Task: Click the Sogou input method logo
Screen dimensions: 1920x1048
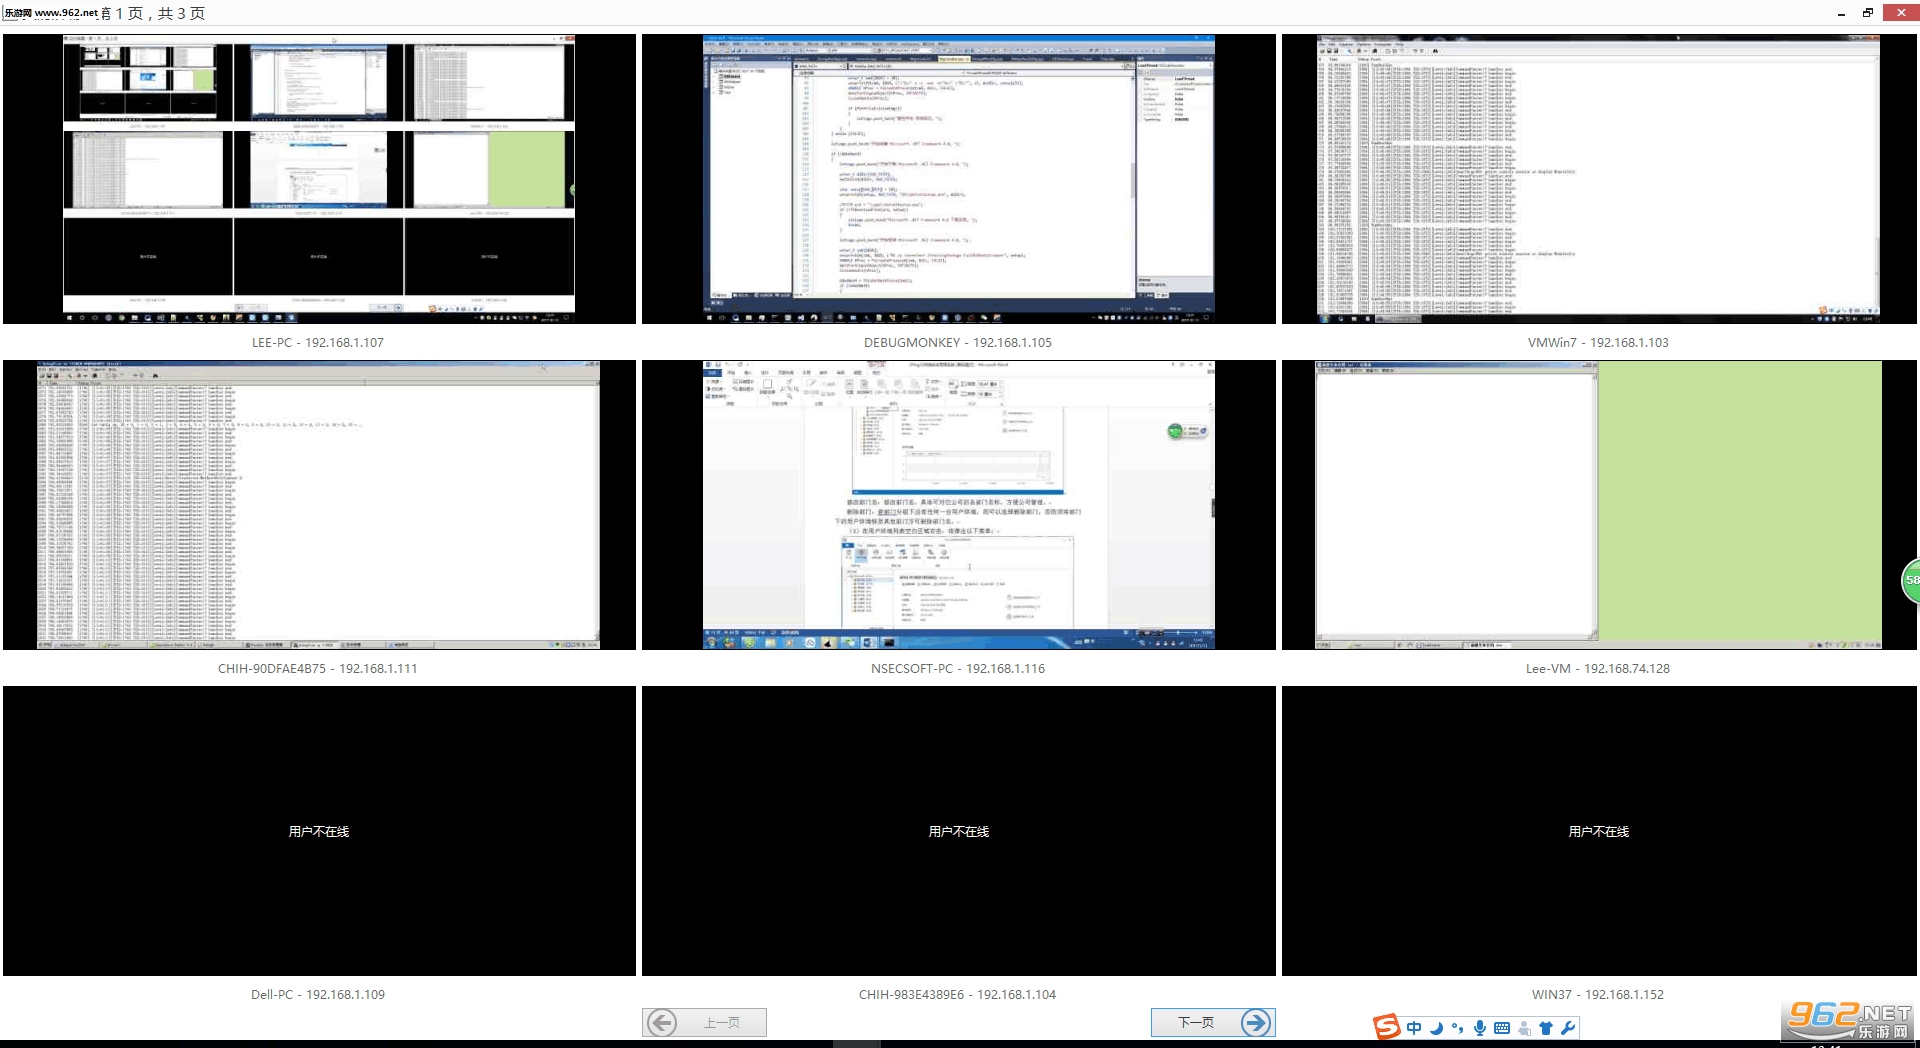Action: click(x=1387, y=1027)
